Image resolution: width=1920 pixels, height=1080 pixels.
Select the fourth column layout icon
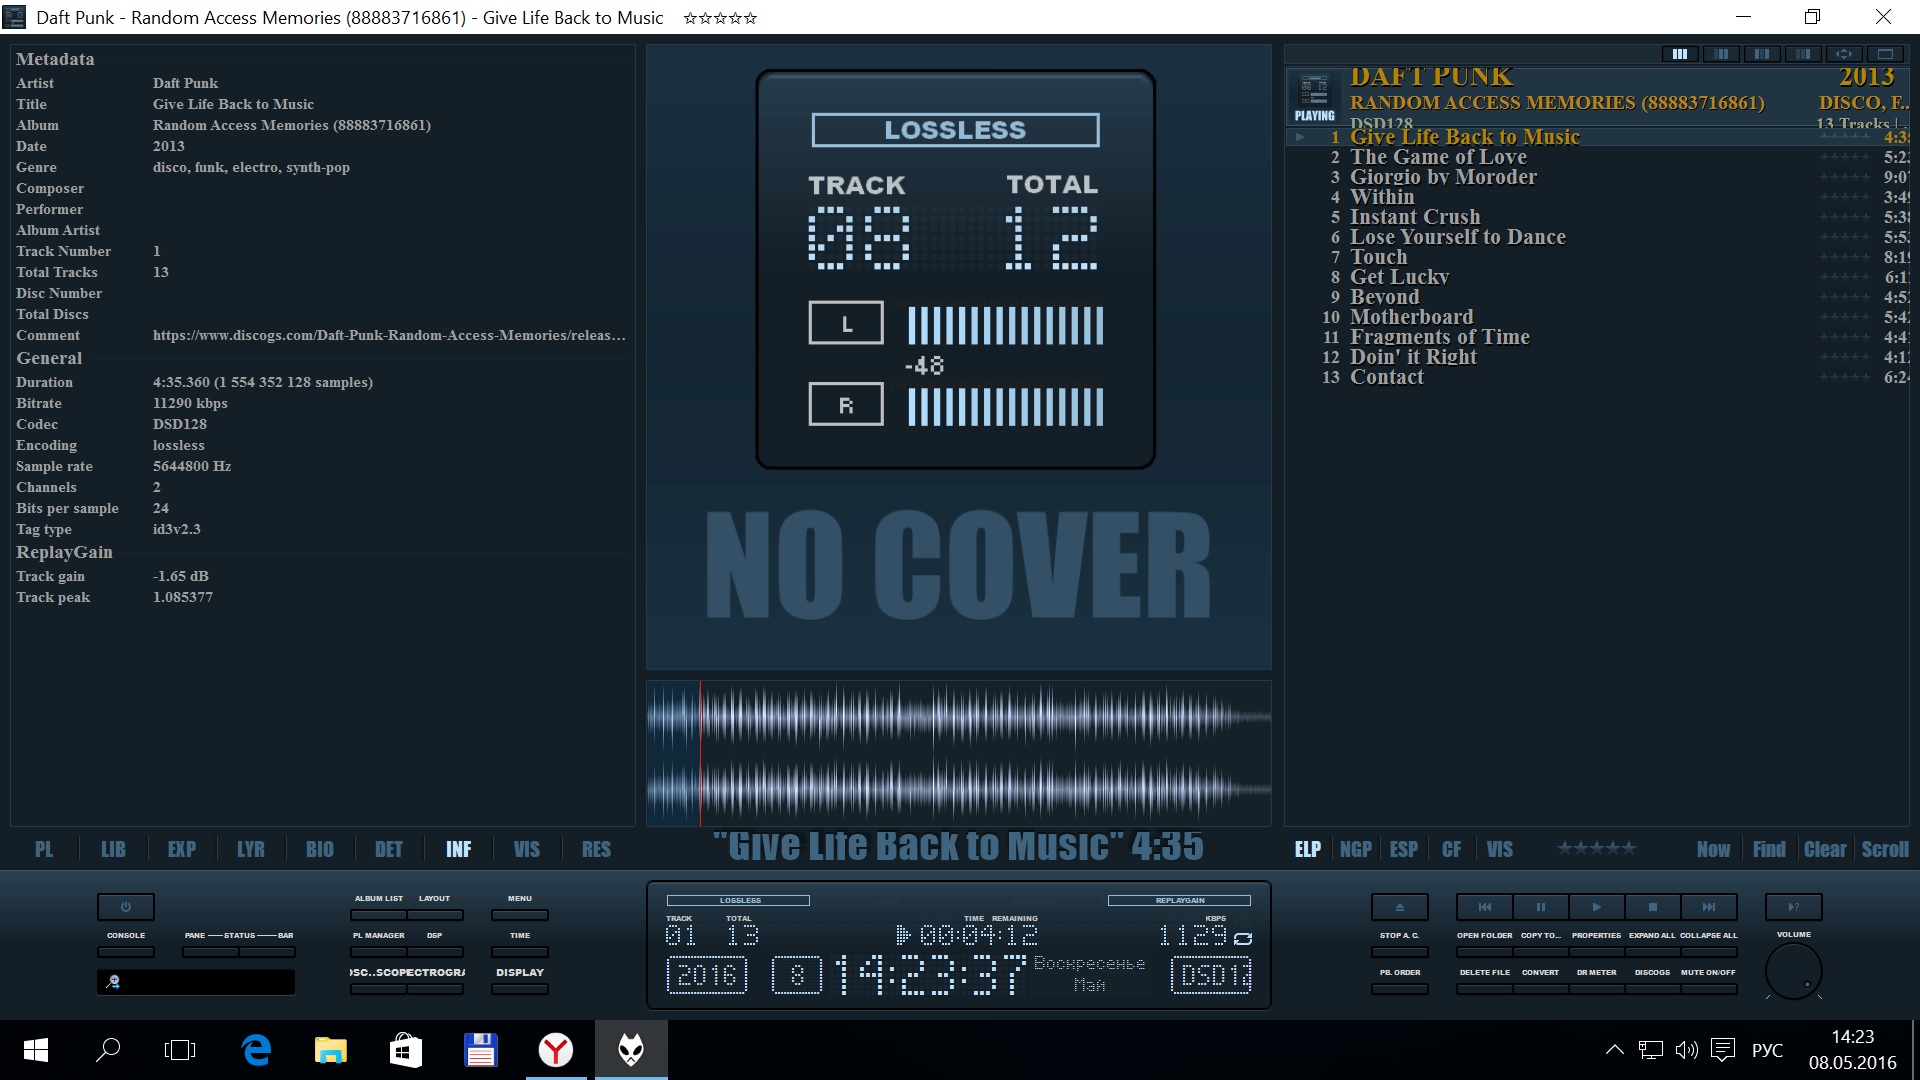[x=1803, y=54]
